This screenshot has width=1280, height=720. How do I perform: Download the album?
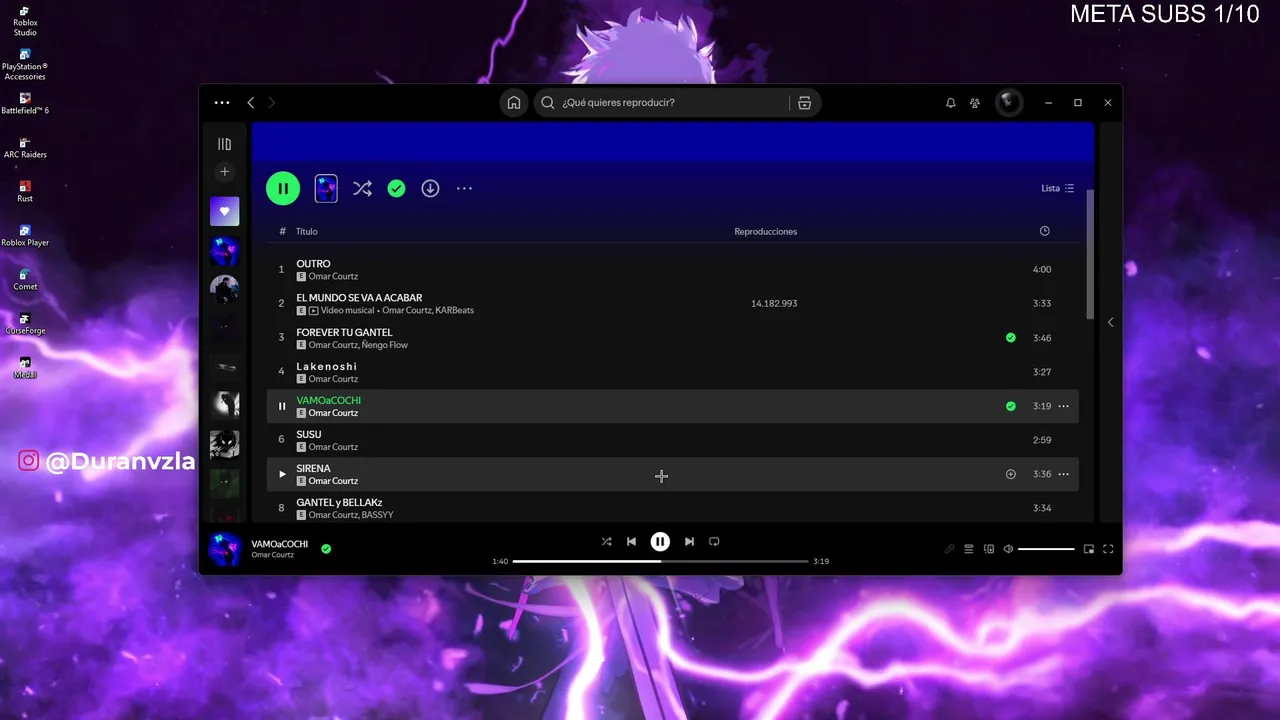point(430,188)
